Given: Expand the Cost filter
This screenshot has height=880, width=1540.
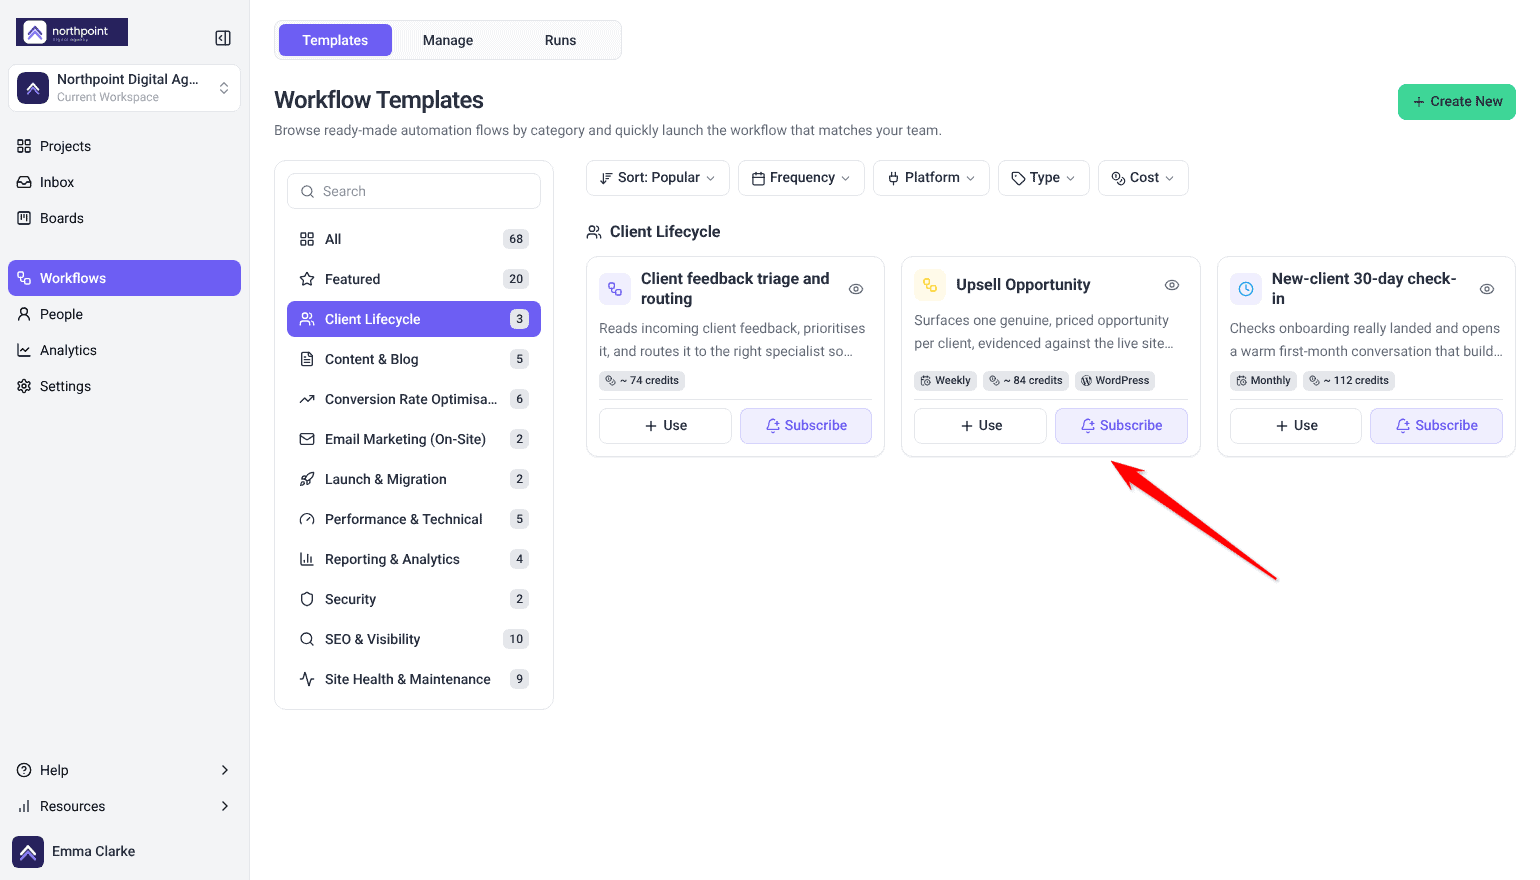Looking at the screenshot, I should coord(1143,178).
